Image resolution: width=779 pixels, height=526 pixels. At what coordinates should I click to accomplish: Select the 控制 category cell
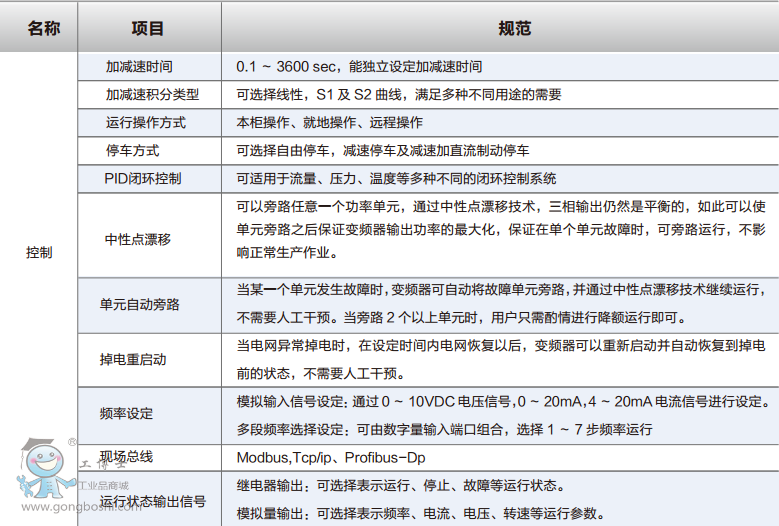[x=39, y=253]
